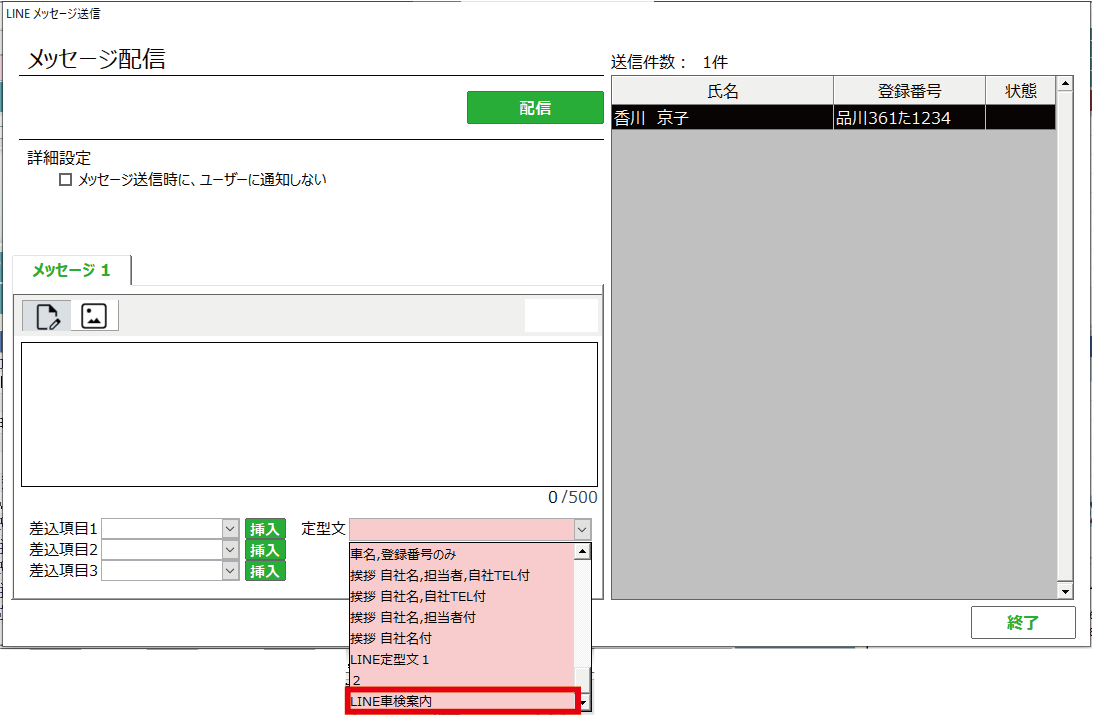Choose '挨拶 自社名,担当者,自社TEL付' template

461,576
